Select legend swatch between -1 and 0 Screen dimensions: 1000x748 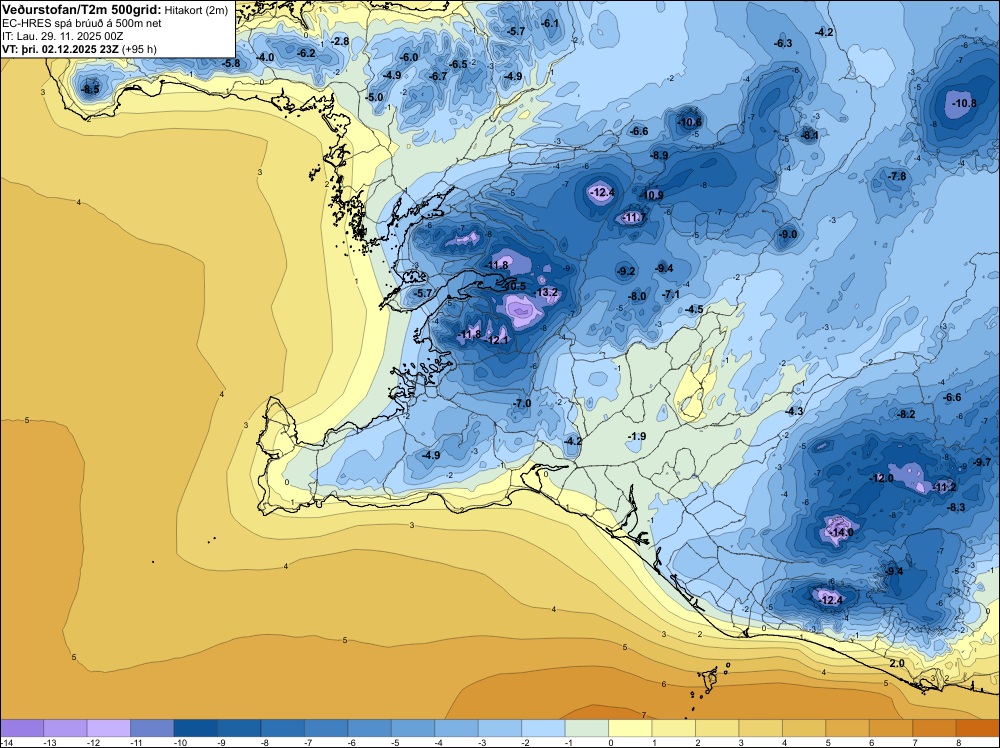(587, 728)
